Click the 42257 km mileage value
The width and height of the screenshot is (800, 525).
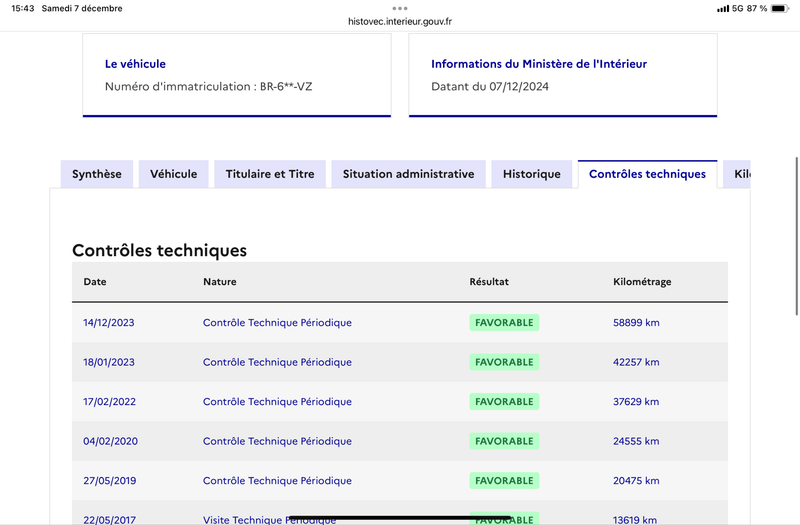pos(636,362)
